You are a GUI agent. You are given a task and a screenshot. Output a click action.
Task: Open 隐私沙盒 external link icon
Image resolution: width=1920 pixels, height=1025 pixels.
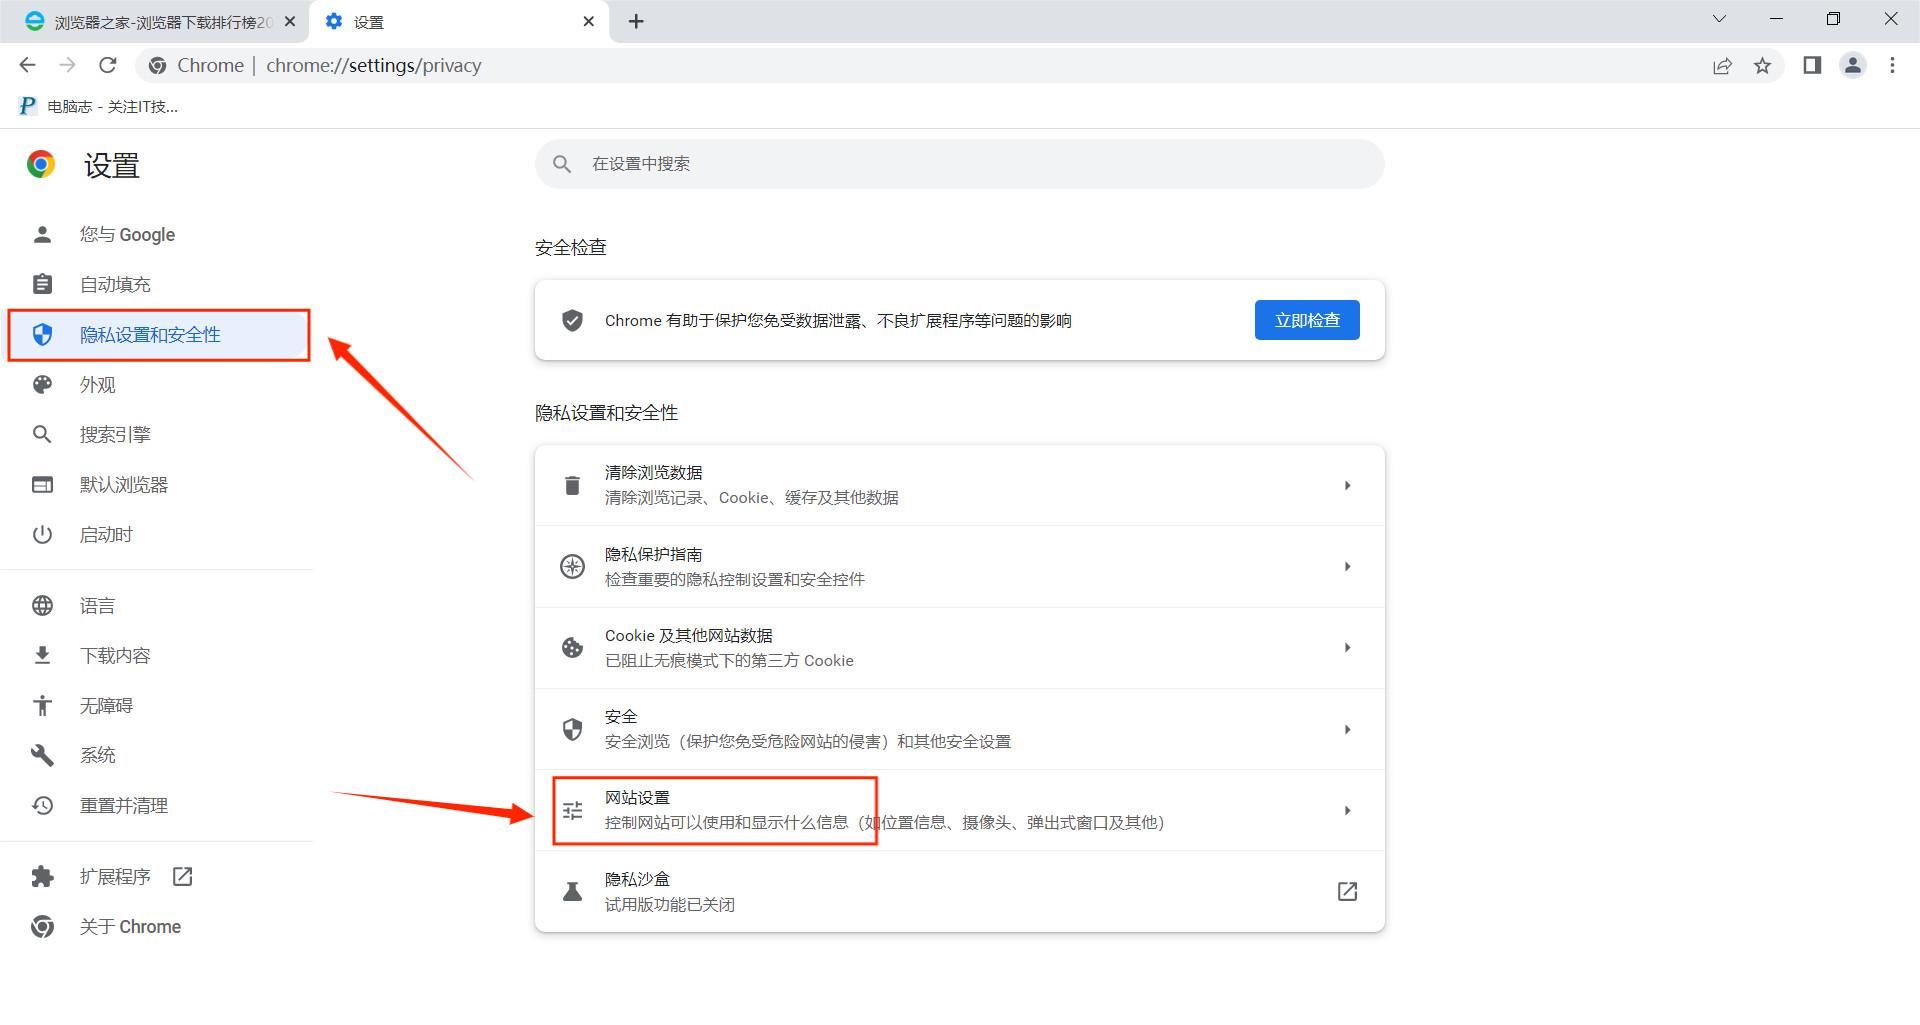tap(1347, 891)
